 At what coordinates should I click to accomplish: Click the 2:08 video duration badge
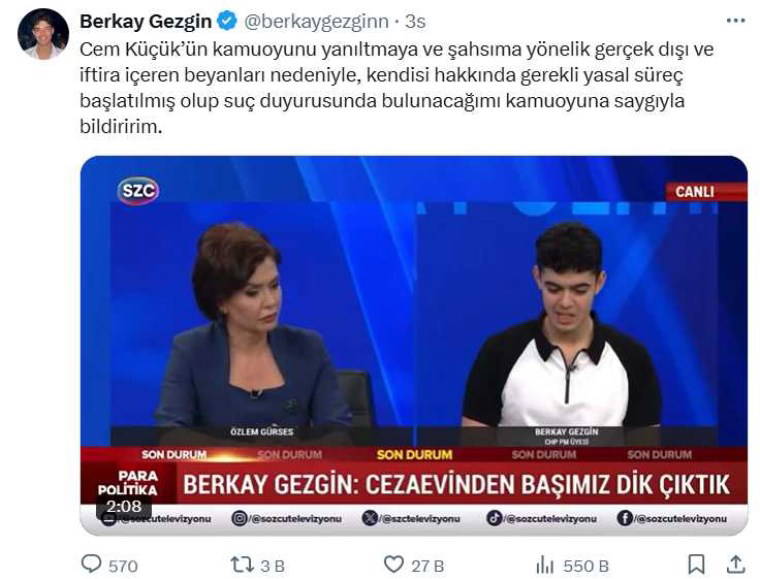tap(124, 507)
